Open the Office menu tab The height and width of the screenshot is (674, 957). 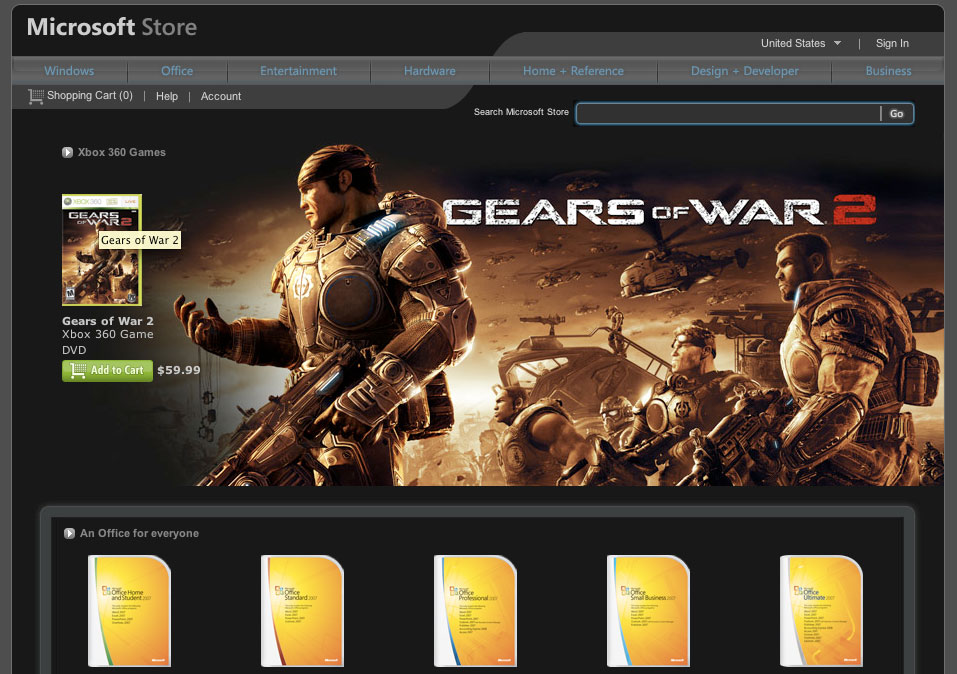pyautogui.click(x=177, y=71)
